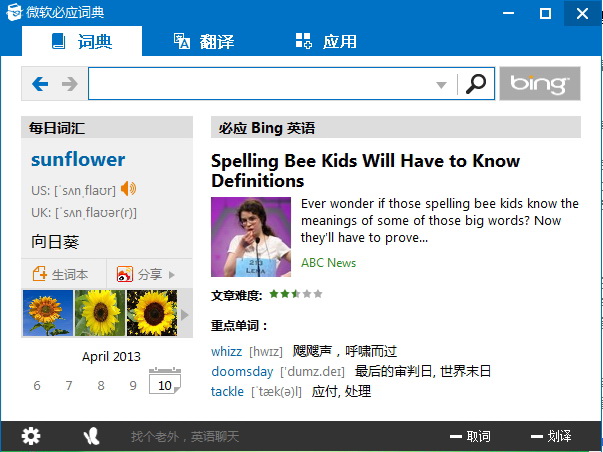The image size is (603, 452).
Task: Open the Spelling Bee Kids article headline
Action: tap(365, 171)
